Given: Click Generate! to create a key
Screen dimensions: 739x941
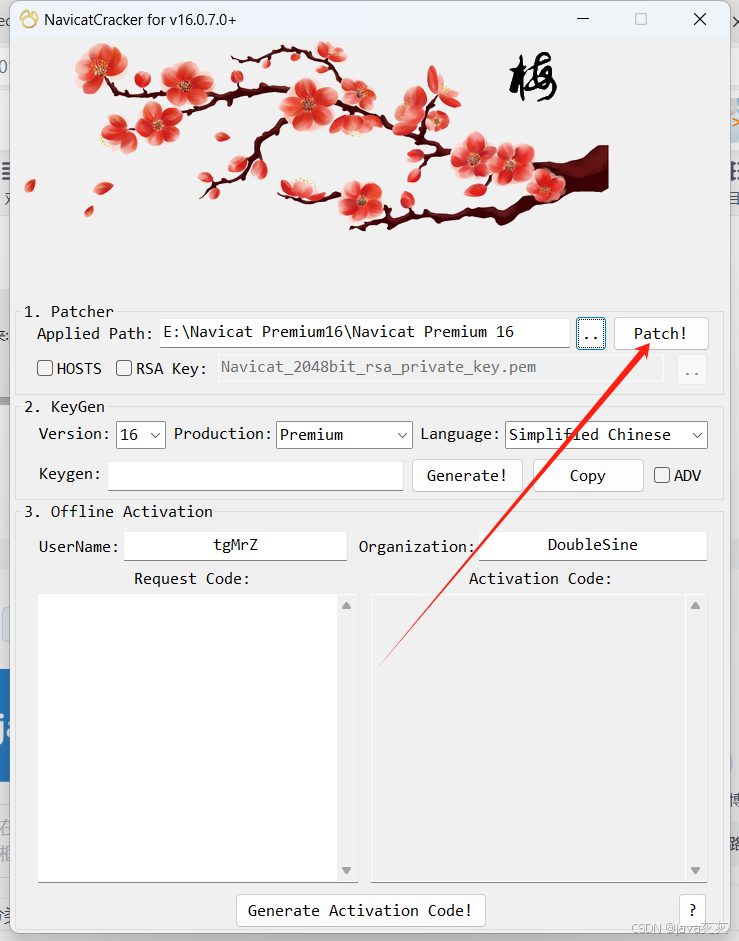Looking at the screenshot, I should coord(467,475).
